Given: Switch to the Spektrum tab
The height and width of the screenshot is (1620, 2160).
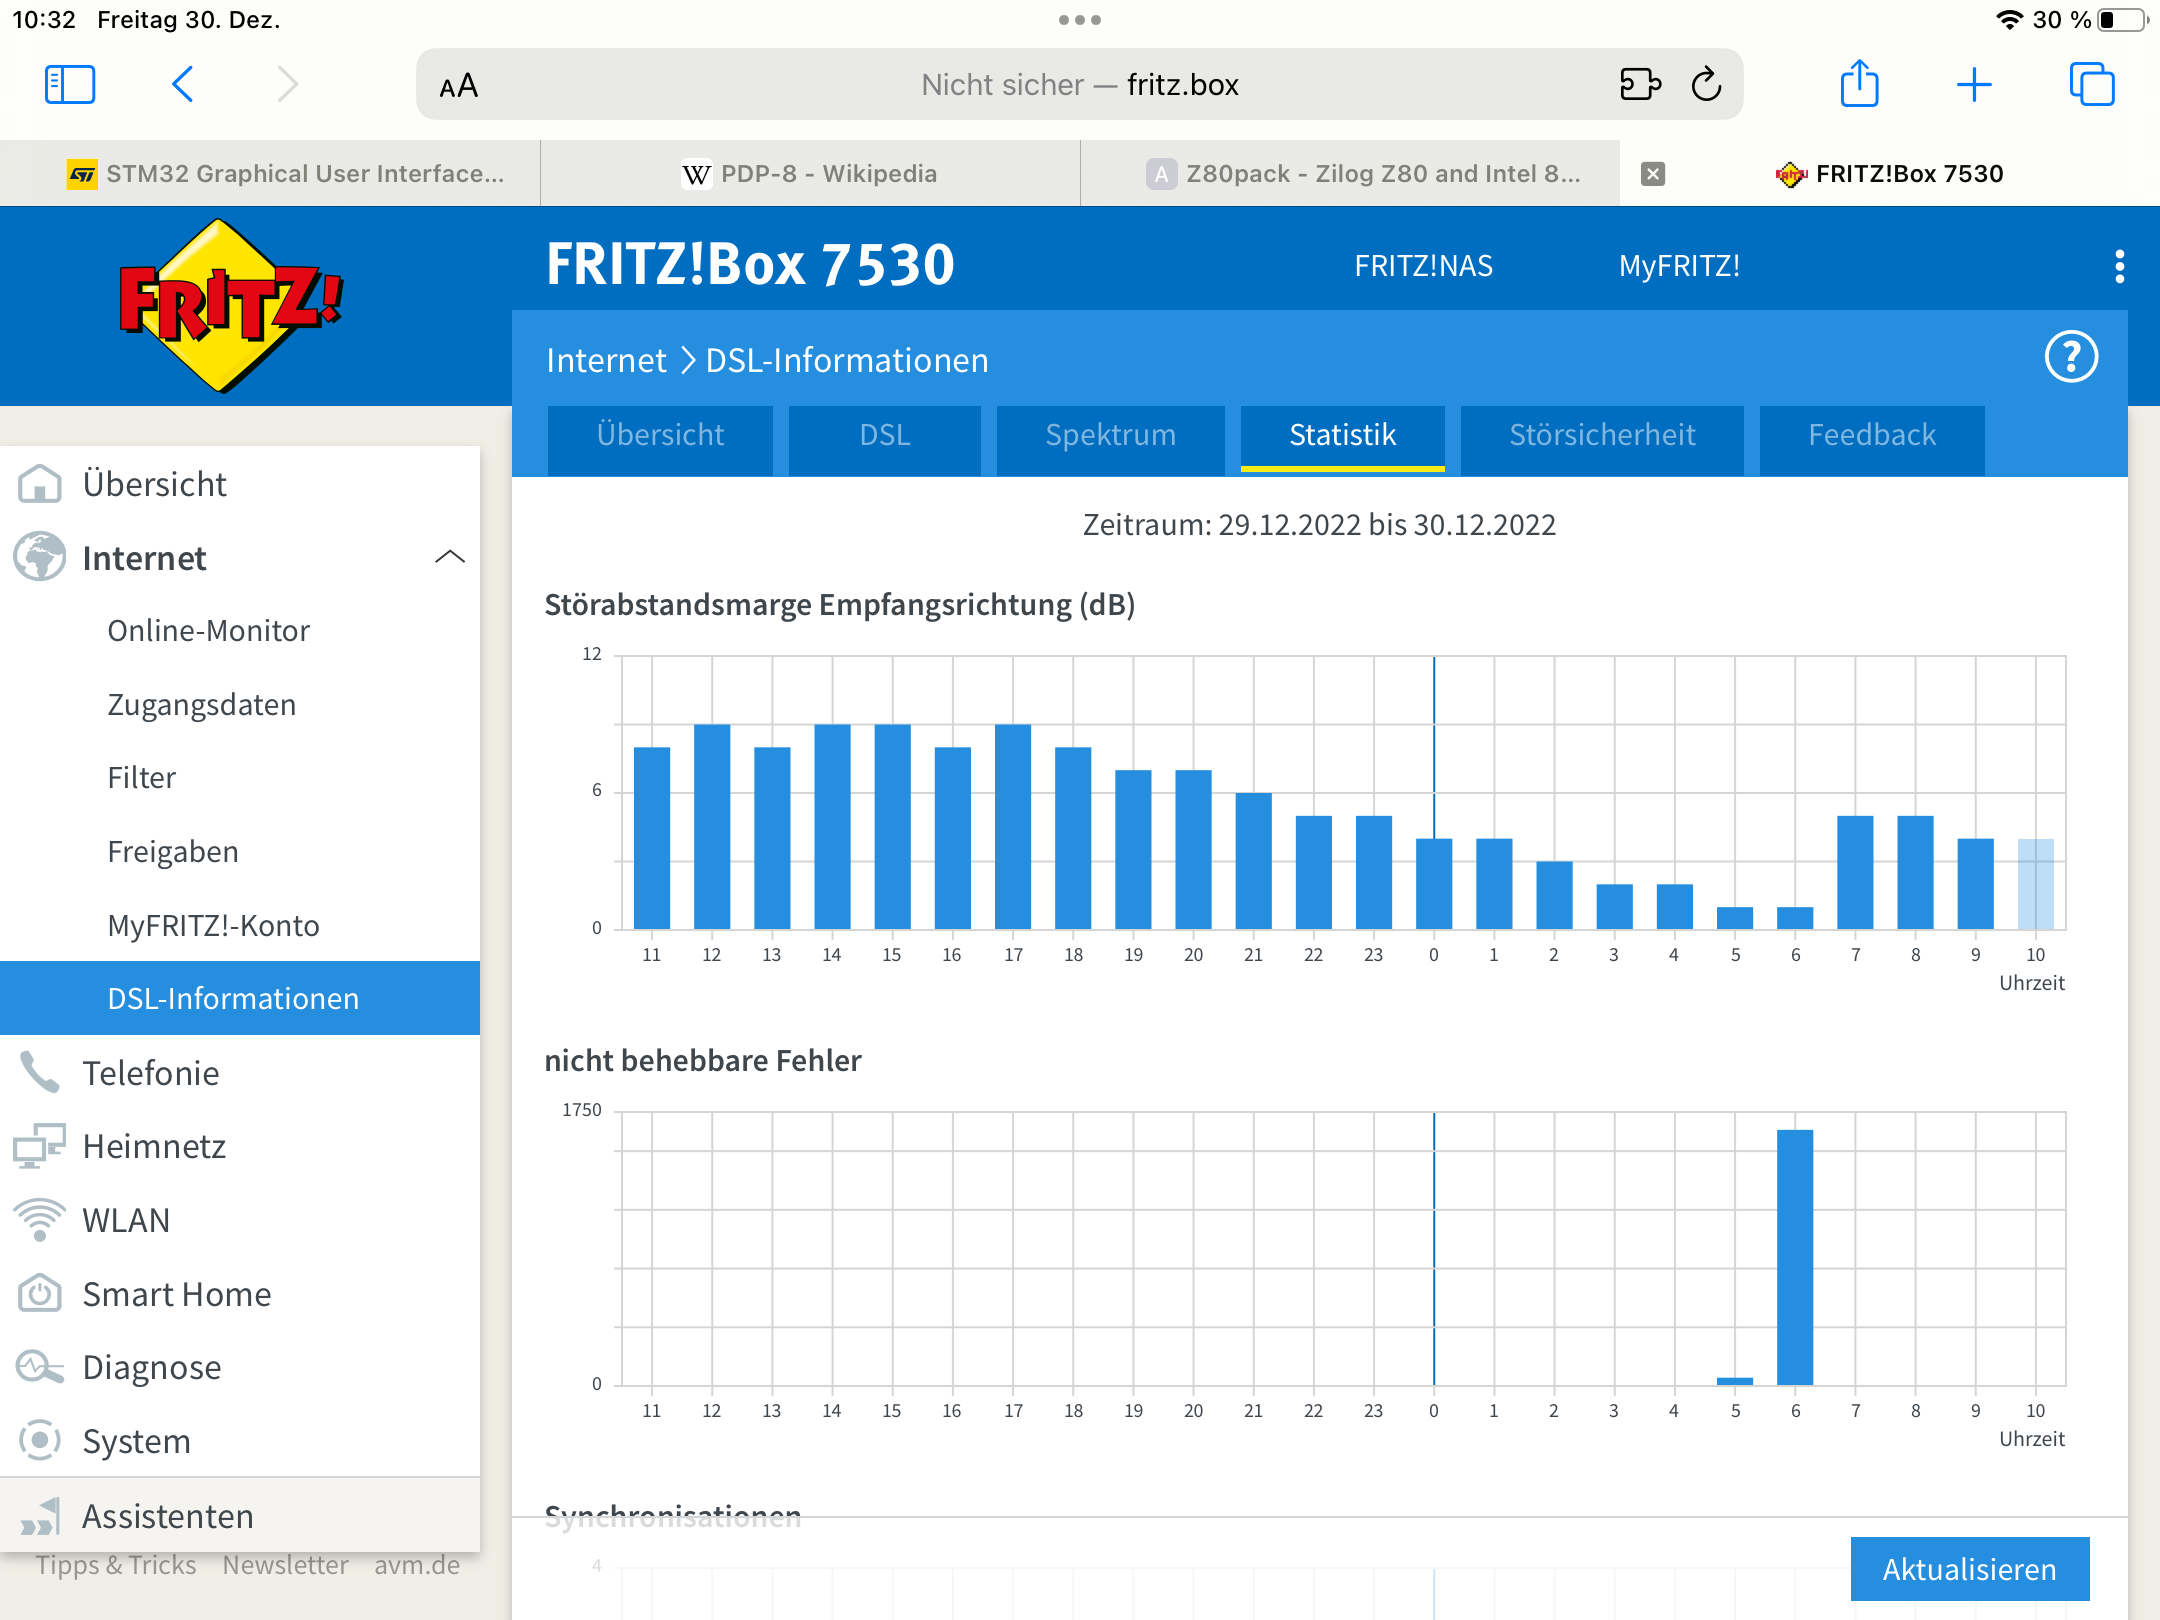Looking at the screenshot, I should 1110,435.
